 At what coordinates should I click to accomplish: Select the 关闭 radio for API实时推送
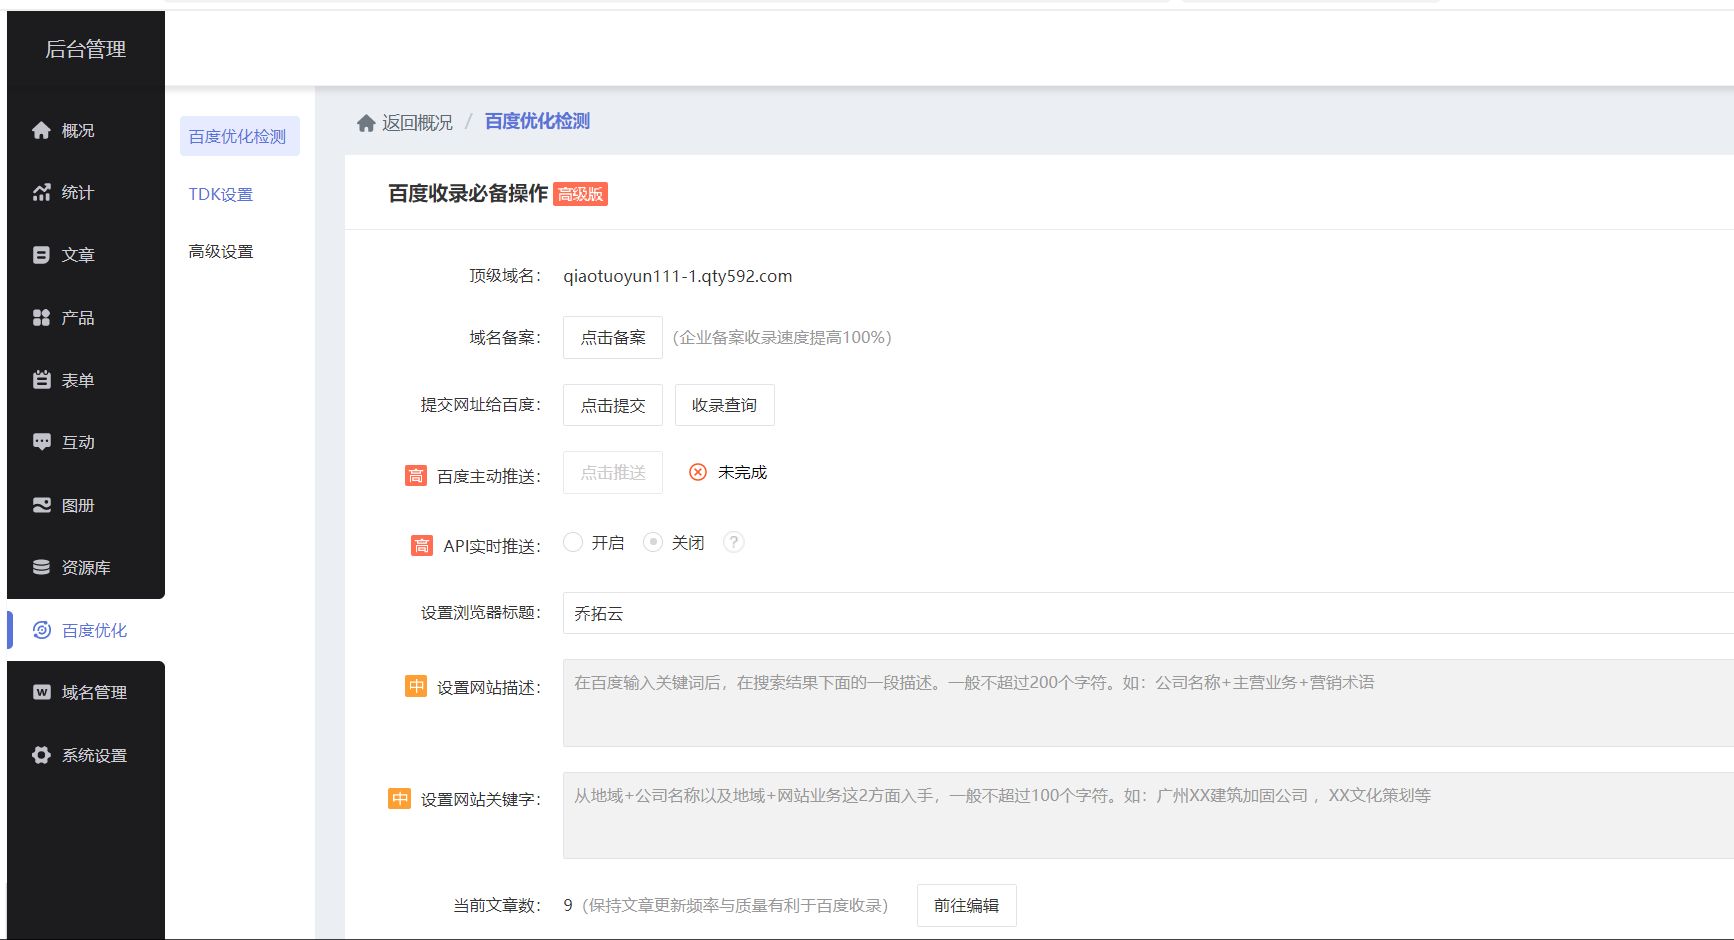pos(653,542)
